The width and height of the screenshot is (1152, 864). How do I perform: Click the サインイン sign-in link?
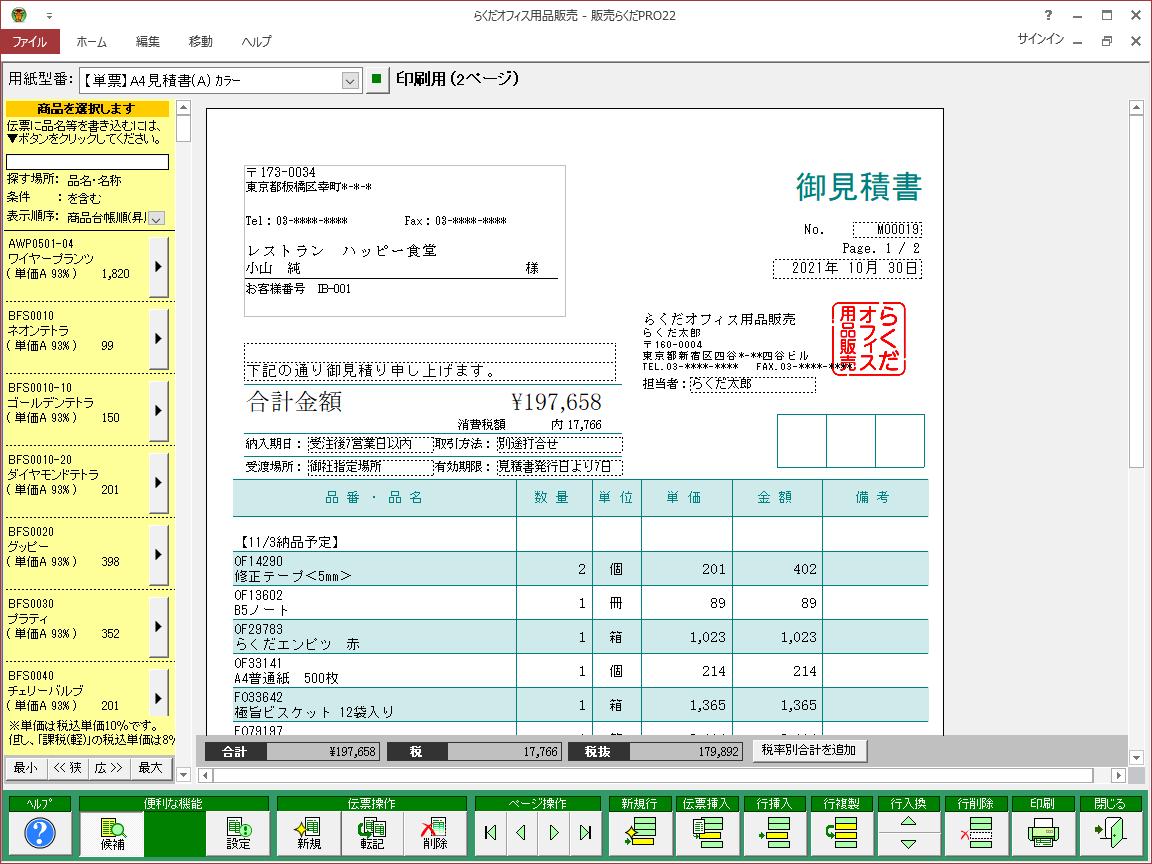coord(1040,39)
